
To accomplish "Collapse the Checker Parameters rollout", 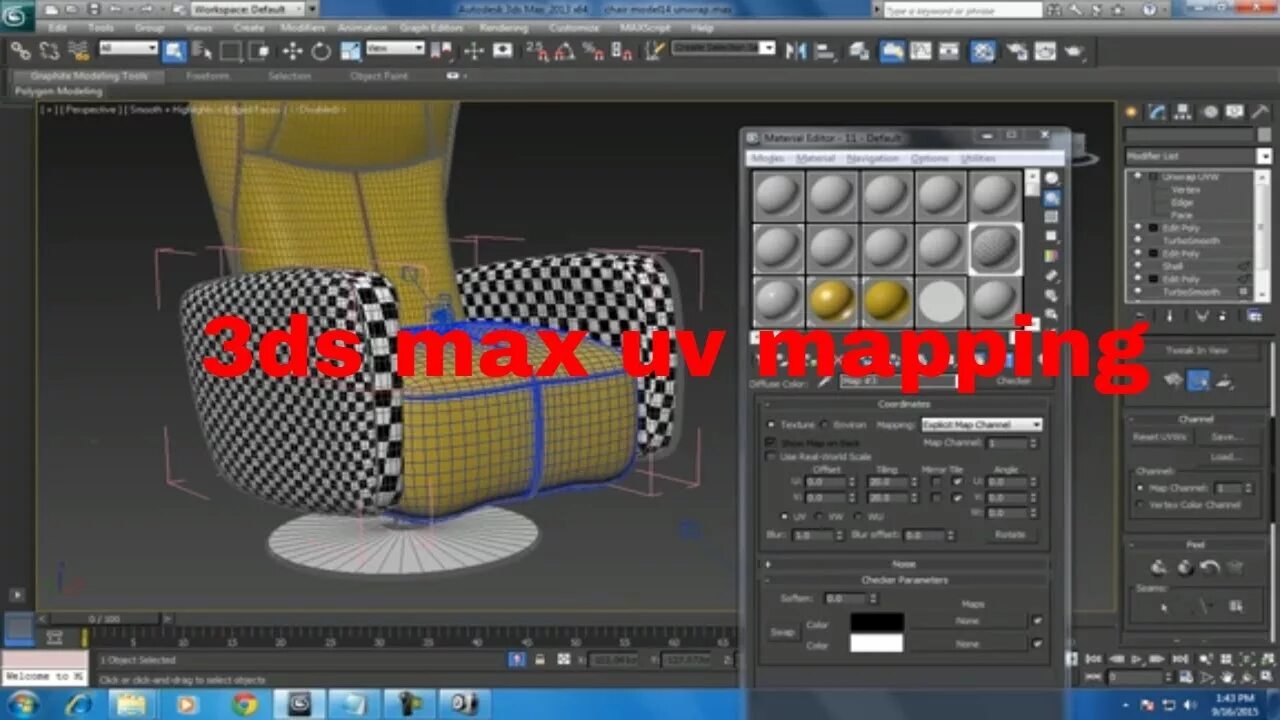I will click(904, 580).
